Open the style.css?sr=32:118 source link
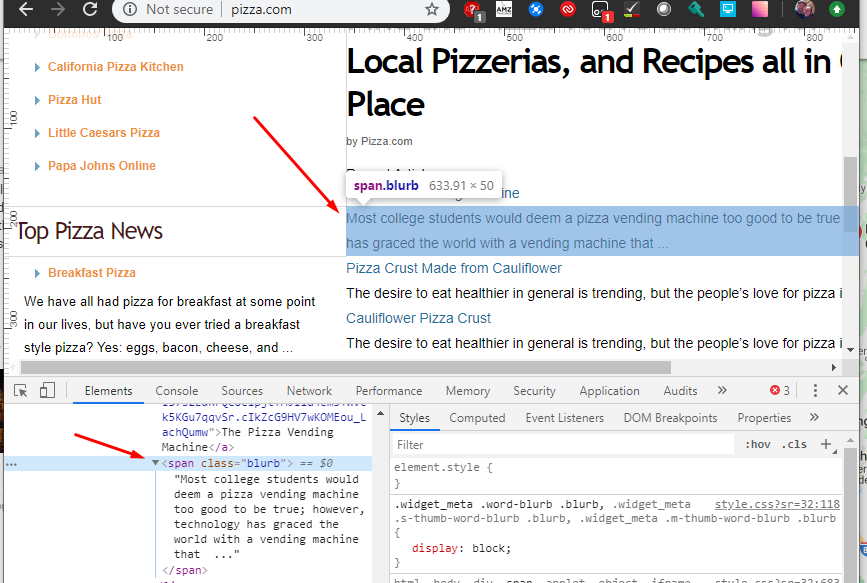This screenshot has height=583, width=867. 777,504
